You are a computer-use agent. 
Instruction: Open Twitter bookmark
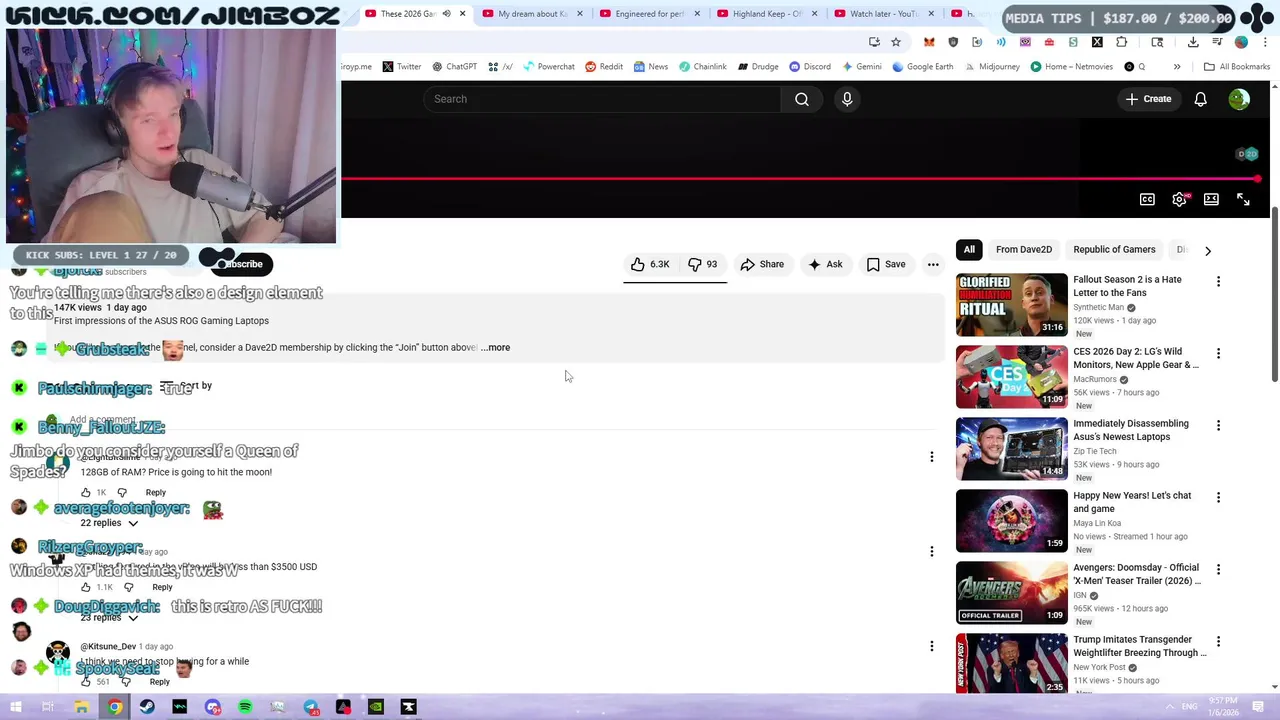click(401, 67)
